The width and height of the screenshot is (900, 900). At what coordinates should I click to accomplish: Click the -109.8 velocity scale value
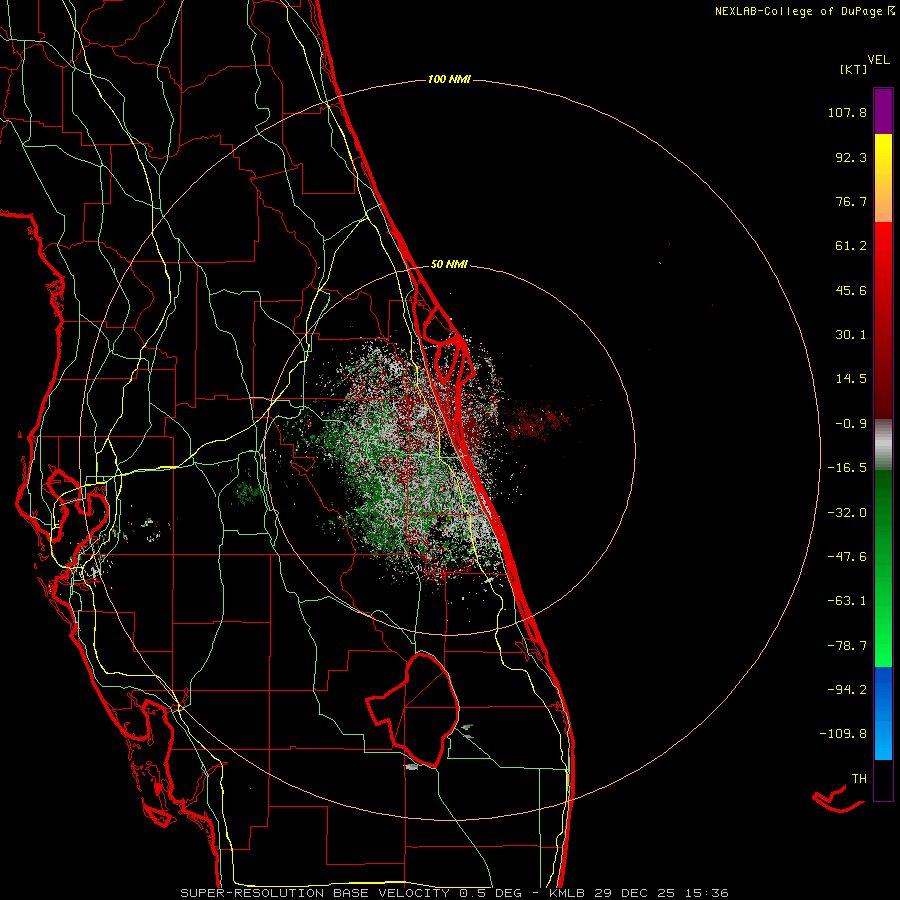pyautogui.click(x=843, y=734)
